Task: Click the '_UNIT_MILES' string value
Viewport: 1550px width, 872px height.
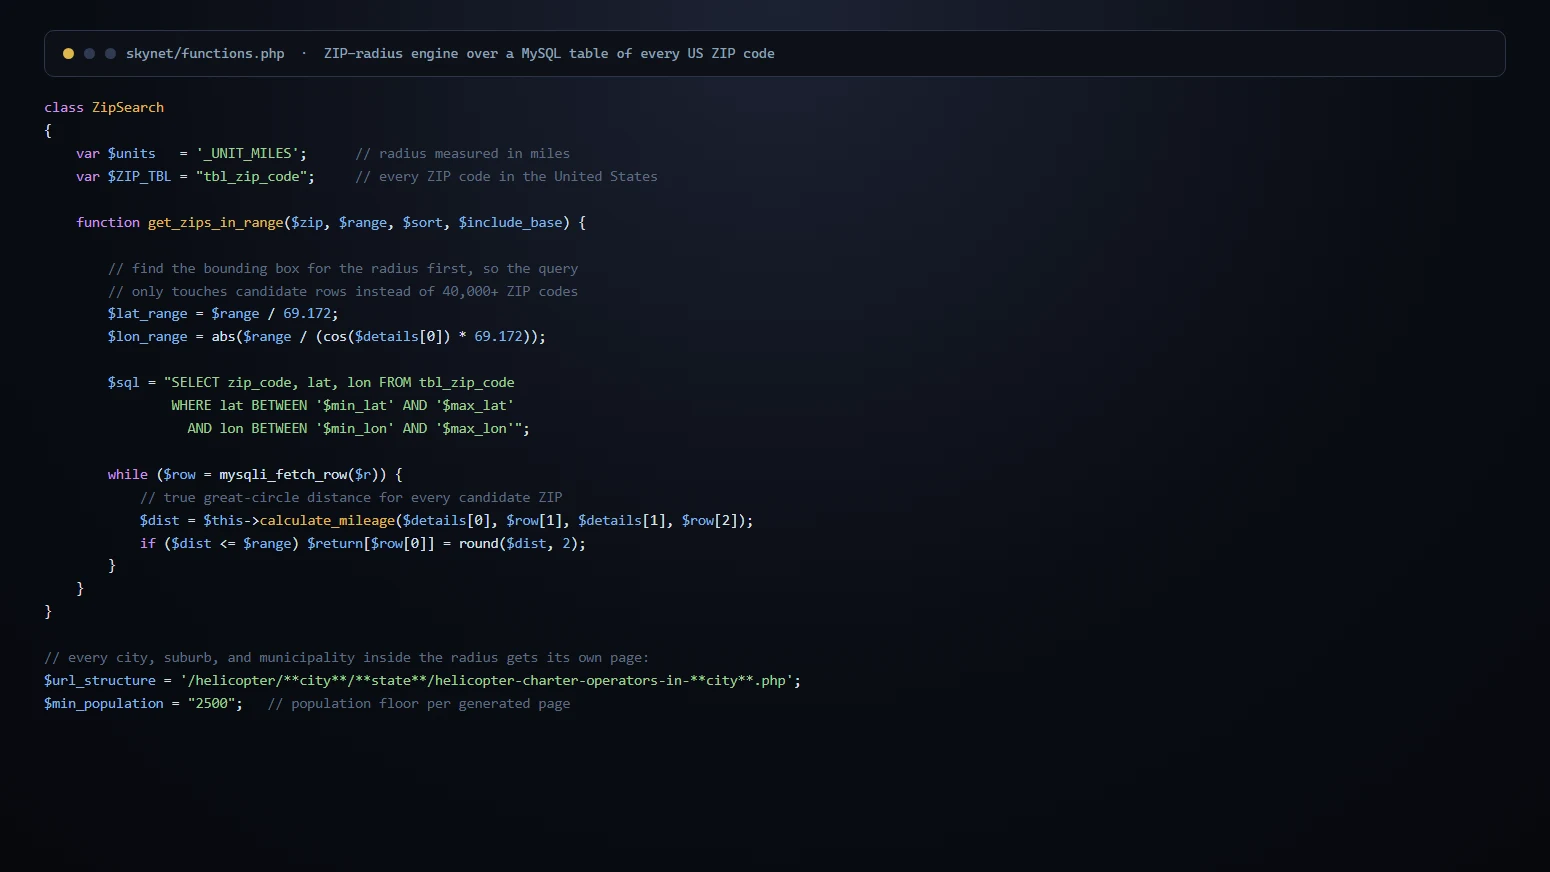Action: 247,153
